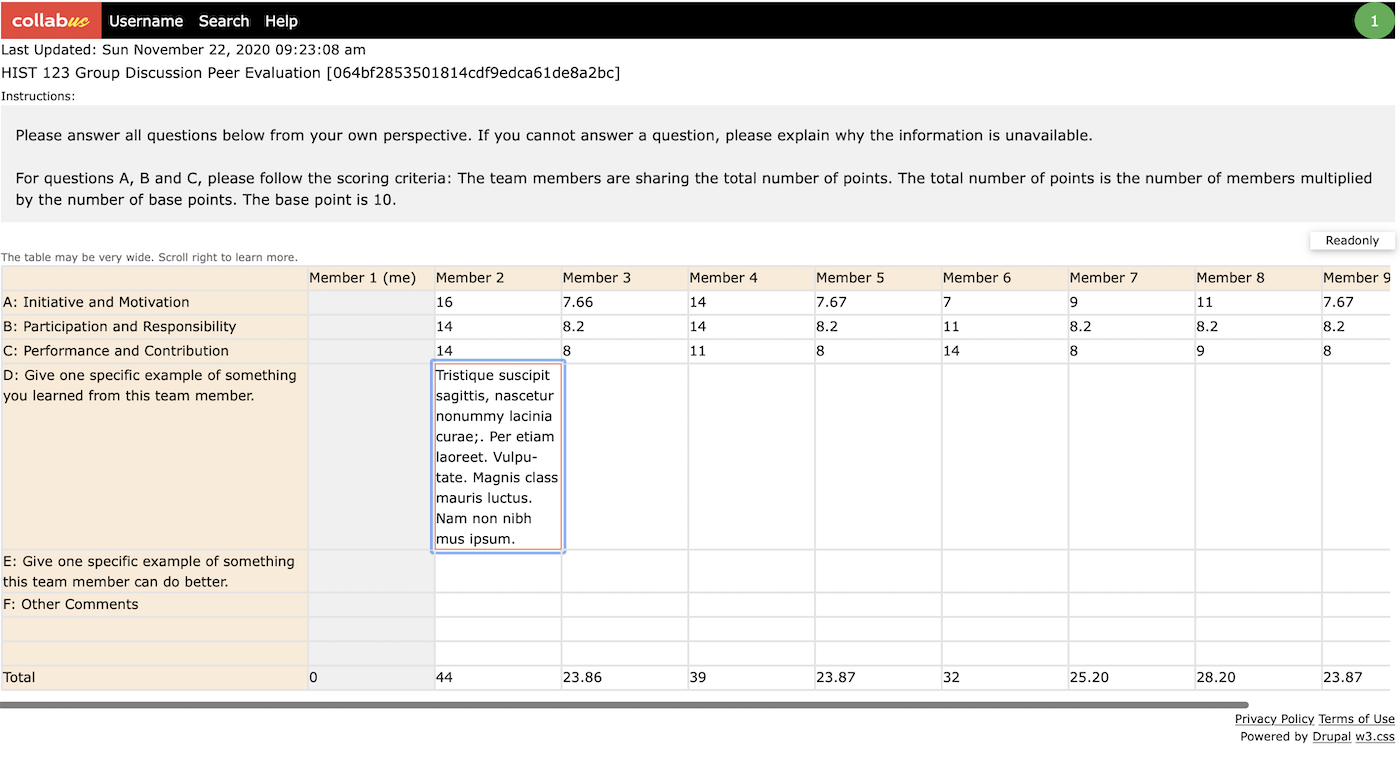Image resolution: width=1400 pixels, height=765 pixels.
Task: Click Member 1 total 0
Action: coord(371,677)
